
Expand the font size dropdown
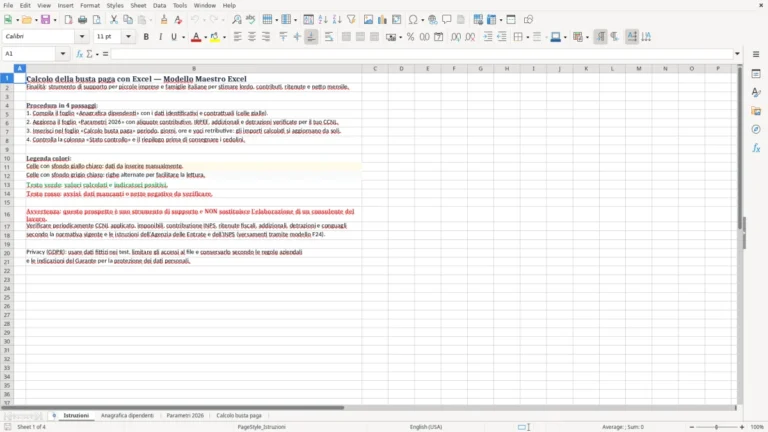128,36
